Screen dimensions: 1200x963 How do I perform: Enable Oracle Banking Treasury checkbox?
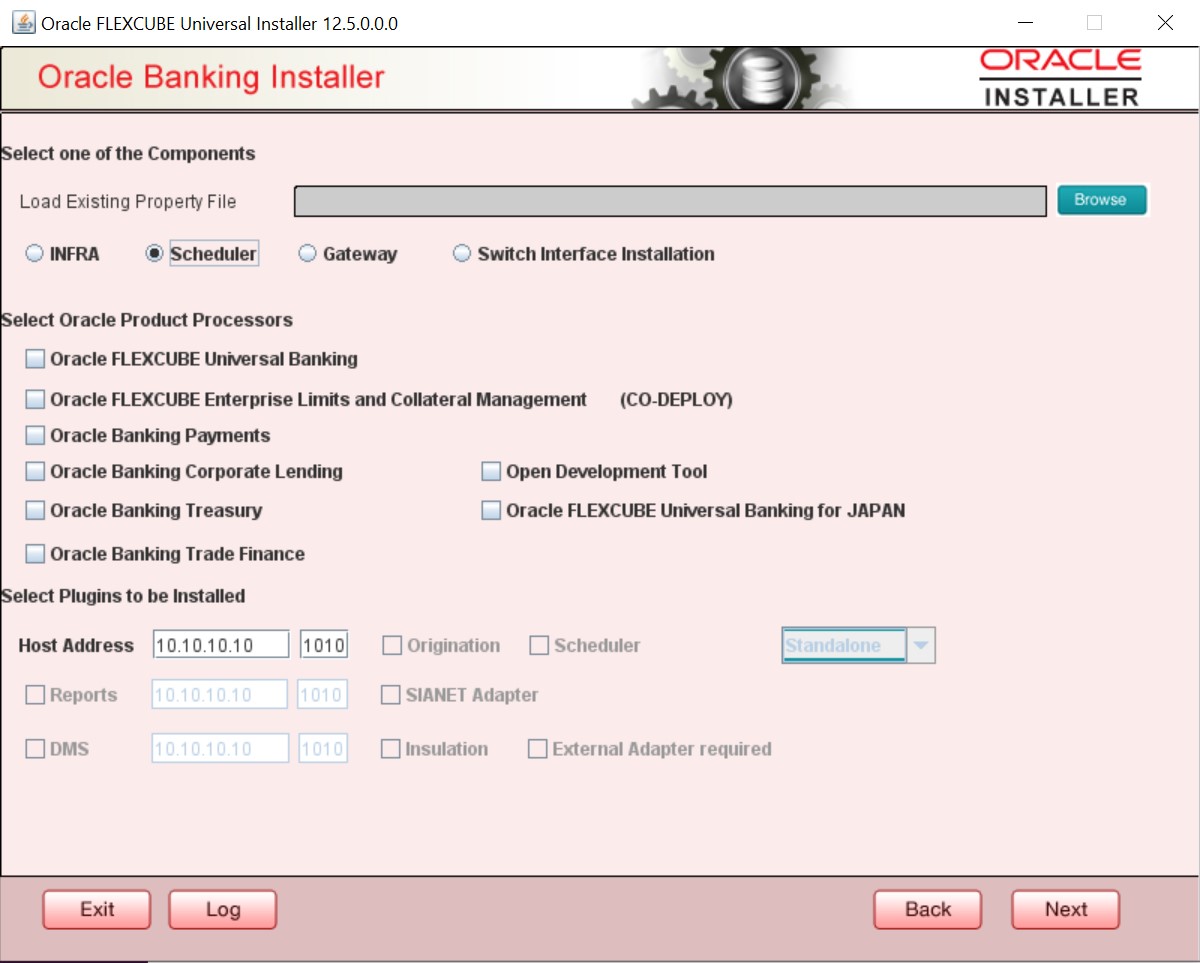pos(35,510)
